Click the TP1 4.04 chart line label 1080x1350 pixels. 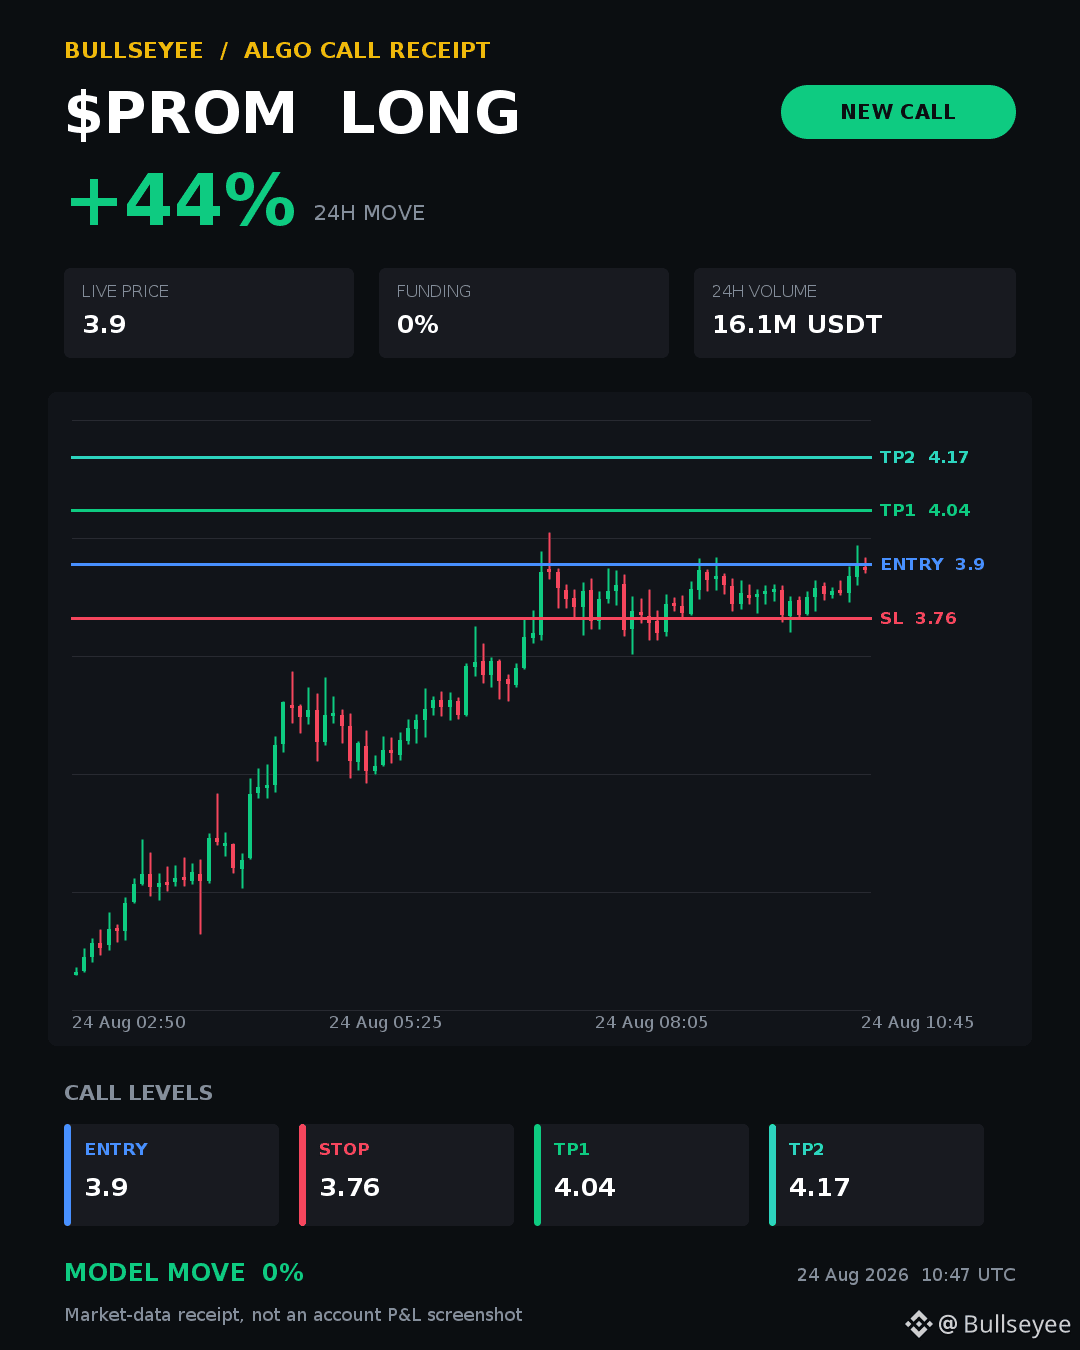tap(925, 510)
